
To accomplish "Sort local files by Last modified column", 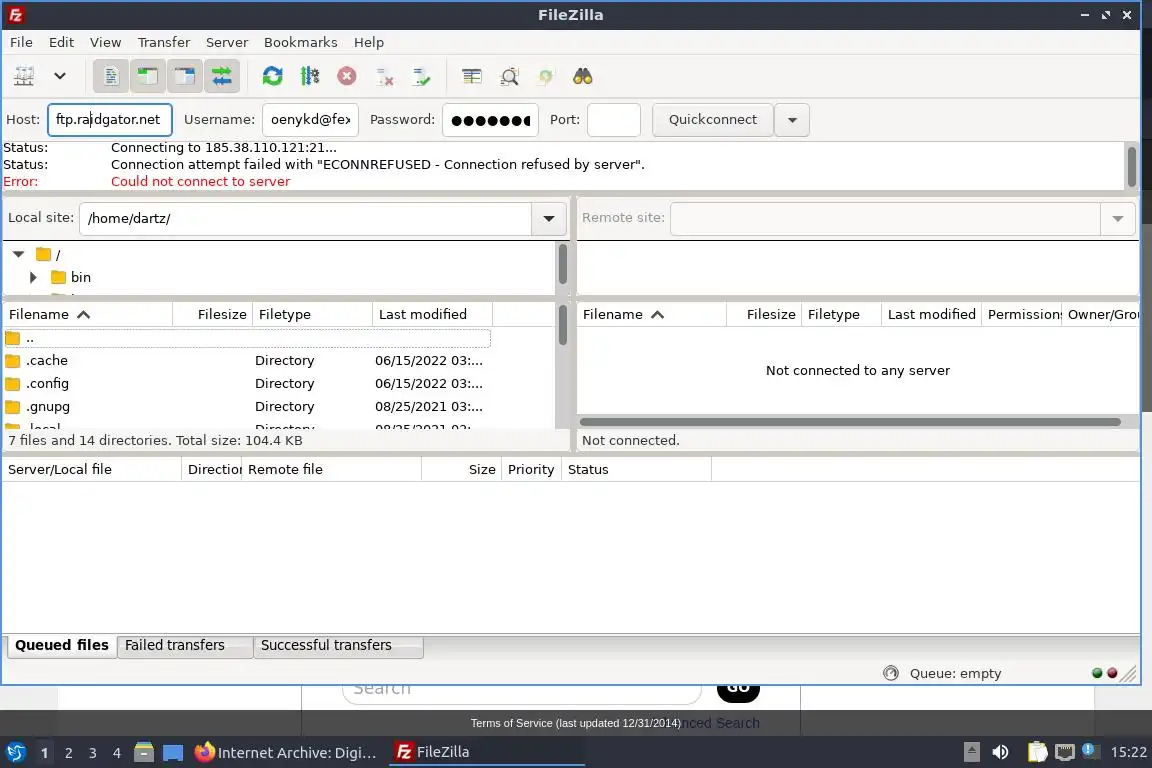I will [x=433, y=315].
